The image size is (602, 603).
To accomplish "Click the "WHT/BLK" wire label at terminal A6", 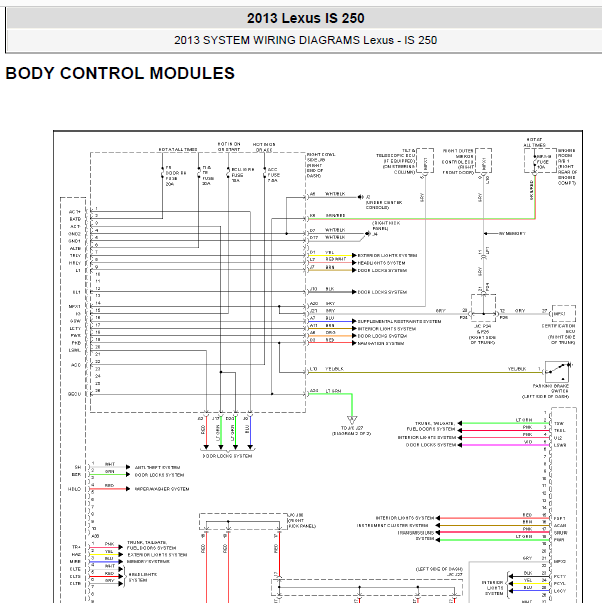I will coord(335,194).
